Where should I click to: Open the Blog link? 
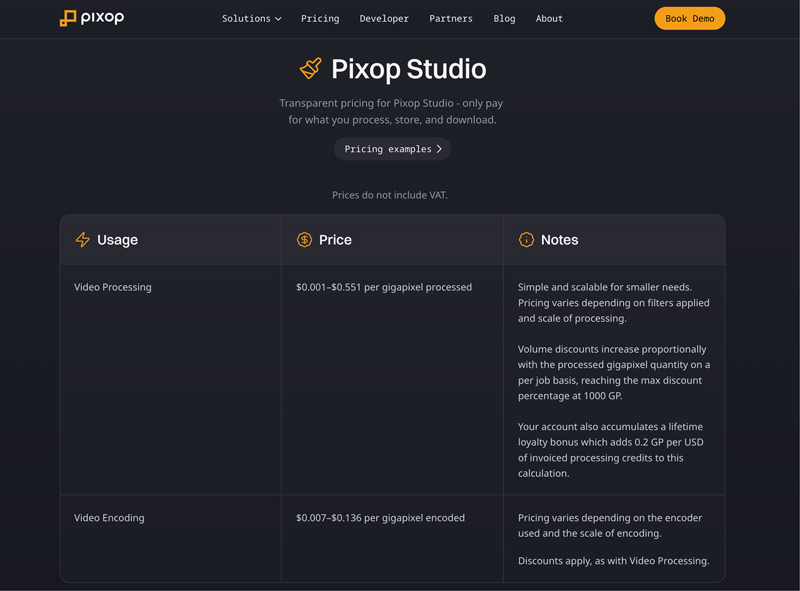pyautogui.click(x=504, y=18)
